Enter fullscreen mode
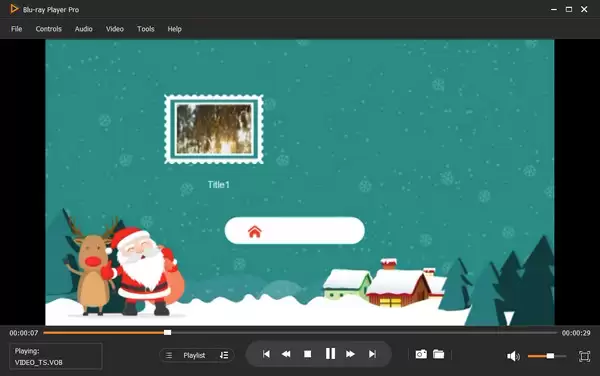Screen dimensions: 600x376 click(x=584, y=356)
